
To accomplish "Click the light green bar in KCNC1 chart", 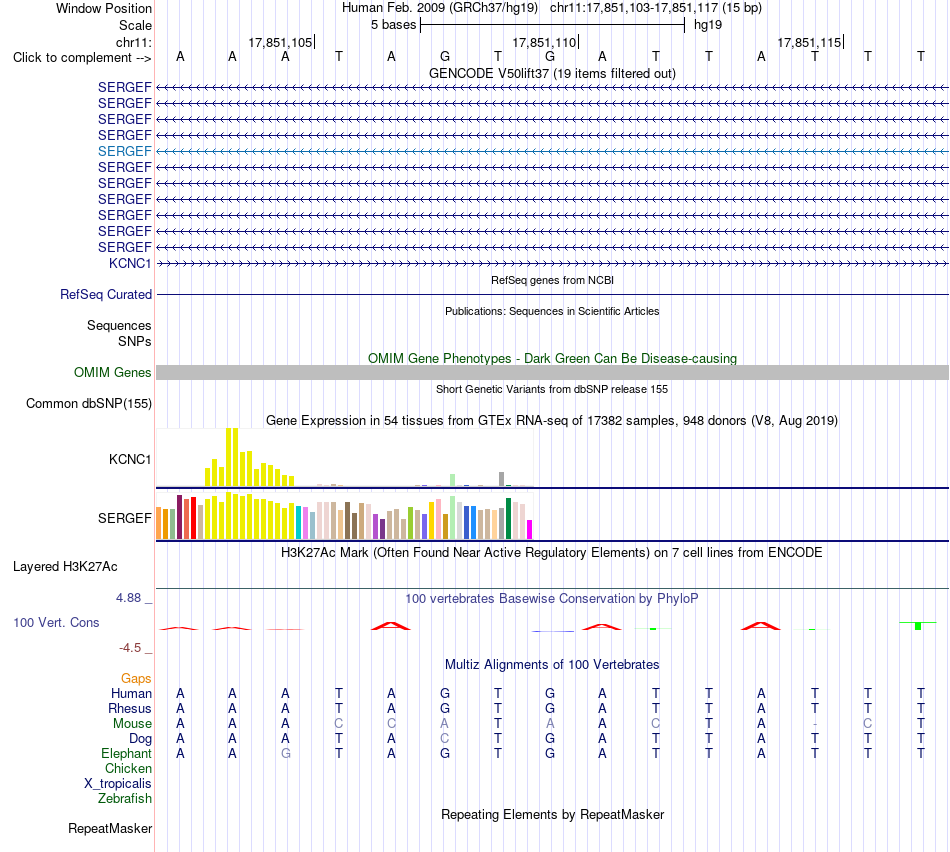I will [x=453, y=480].
